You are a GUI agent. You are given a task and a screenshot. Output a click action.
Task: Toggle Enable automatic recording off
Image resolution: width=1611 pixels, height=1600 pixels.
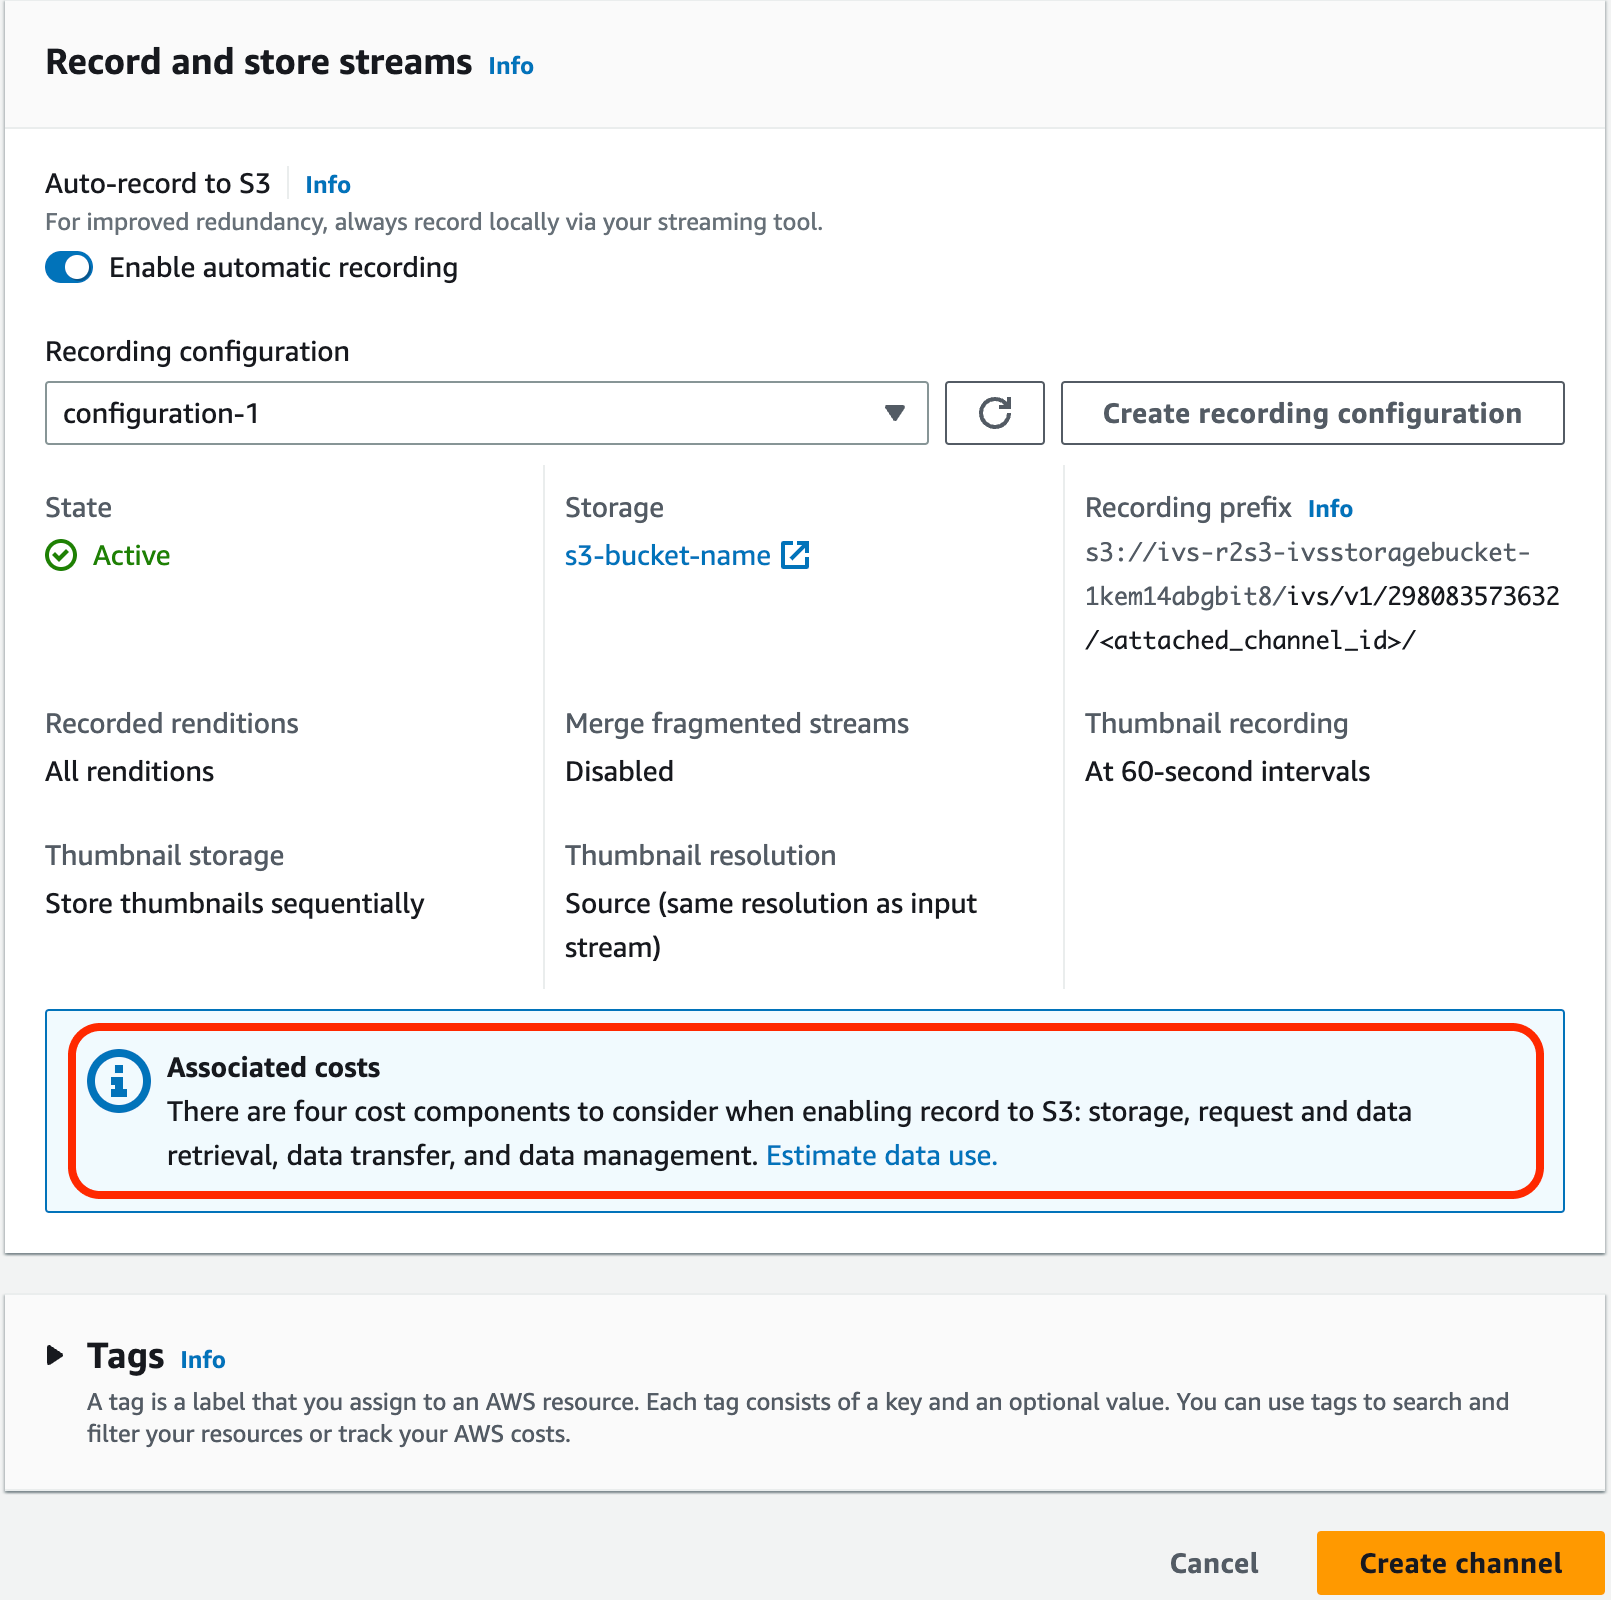tap(68, 267)
